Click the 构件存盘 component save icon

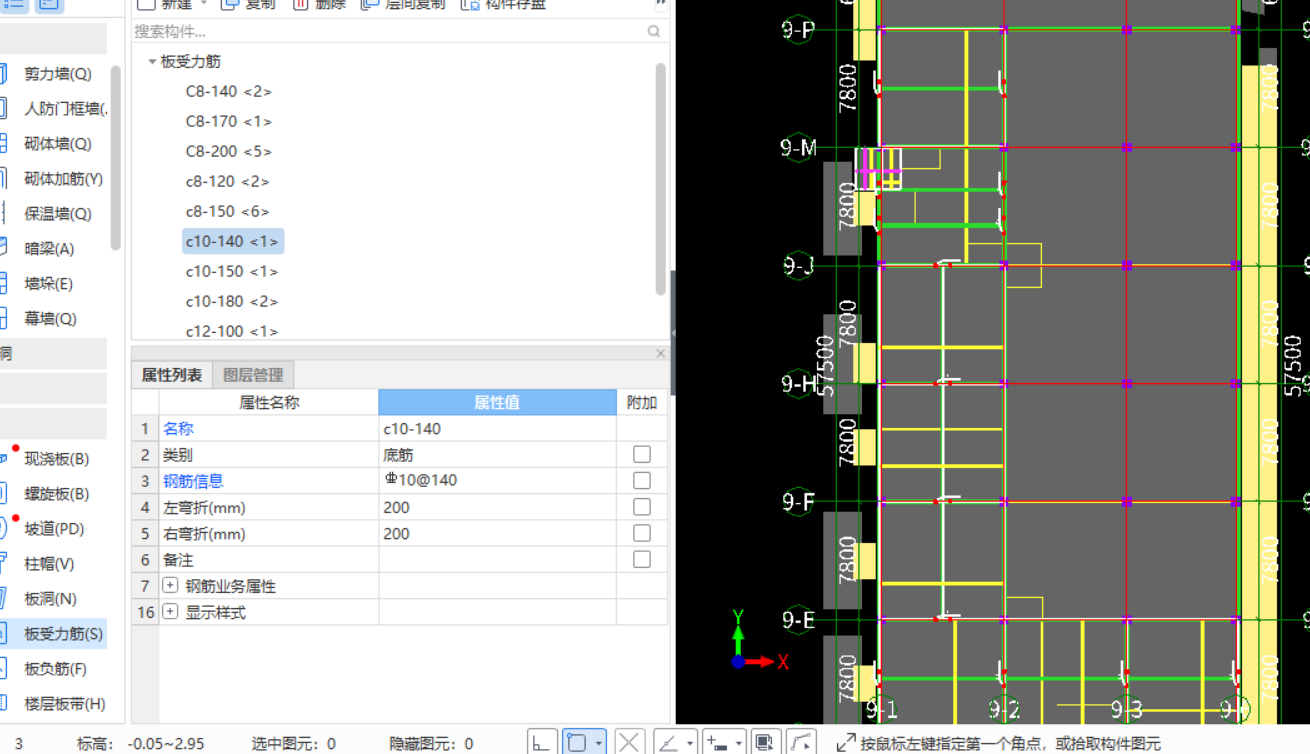point(470,4)
